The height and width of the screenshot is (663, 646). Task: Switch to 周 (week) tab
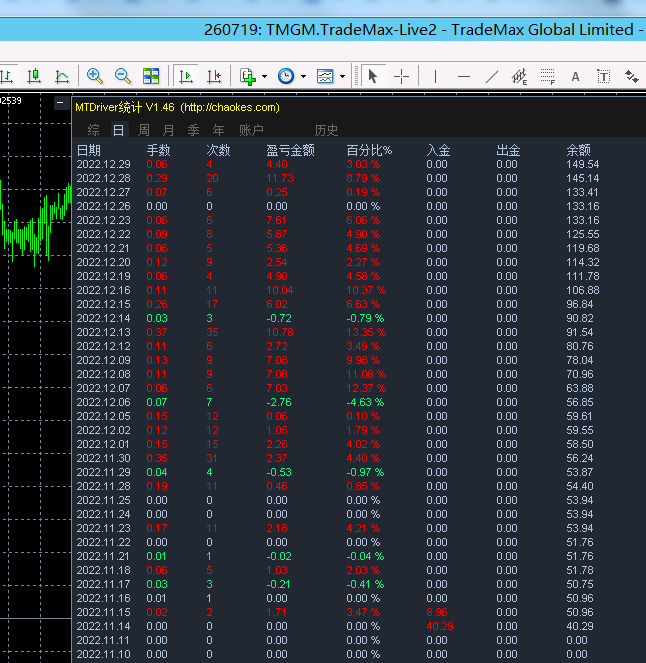click(x=144, y=130)
